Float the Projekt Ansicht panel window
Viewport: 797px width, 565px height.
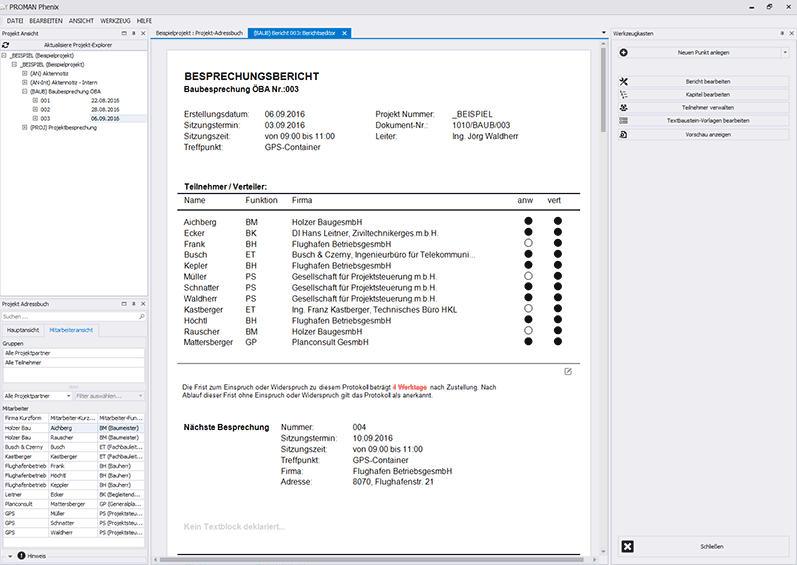click(x=124, y=34)
